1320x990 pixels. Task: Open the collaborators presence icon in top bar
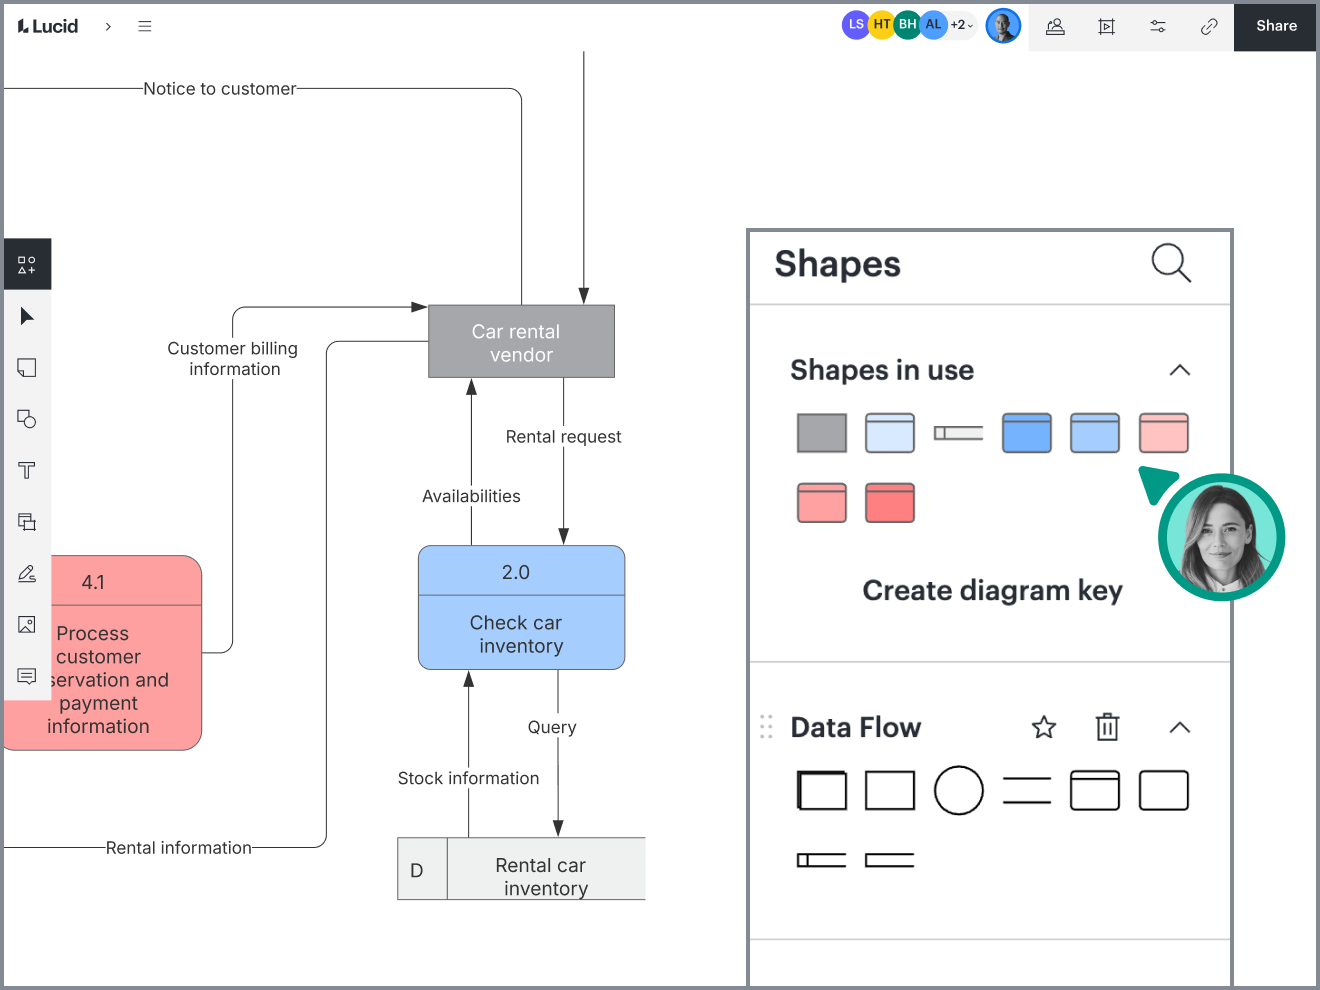coord(1055,27)
